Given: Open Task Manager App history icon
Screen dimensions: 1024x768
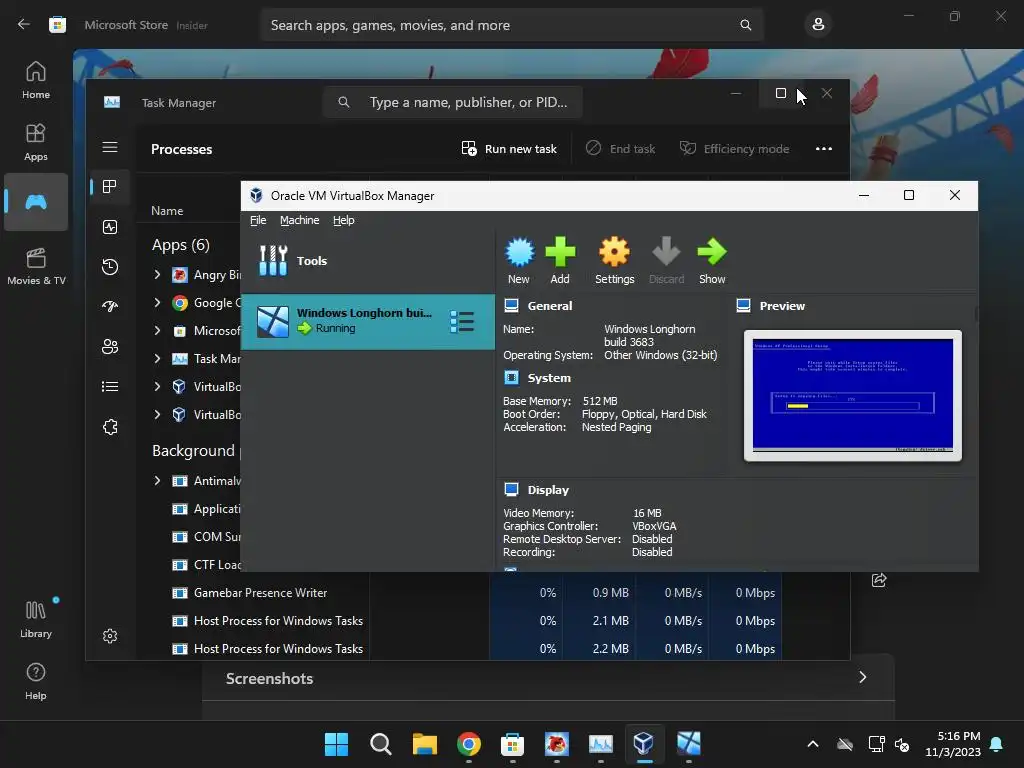Looking at the screenshot, I should tap(110, 266).
